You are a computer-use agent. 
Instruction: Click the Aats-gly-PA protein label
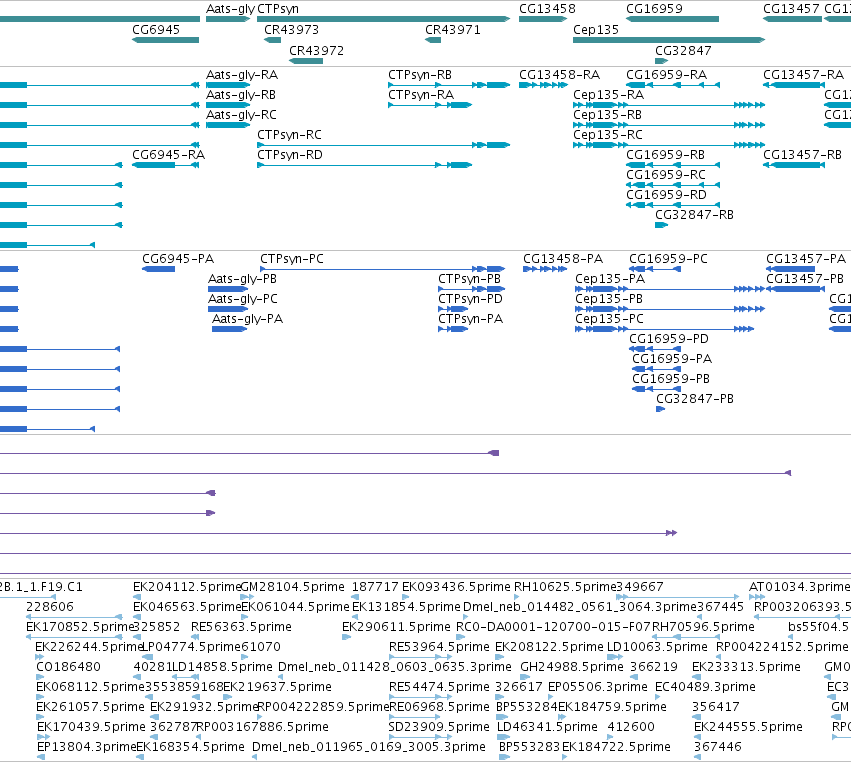pos(247,319)
